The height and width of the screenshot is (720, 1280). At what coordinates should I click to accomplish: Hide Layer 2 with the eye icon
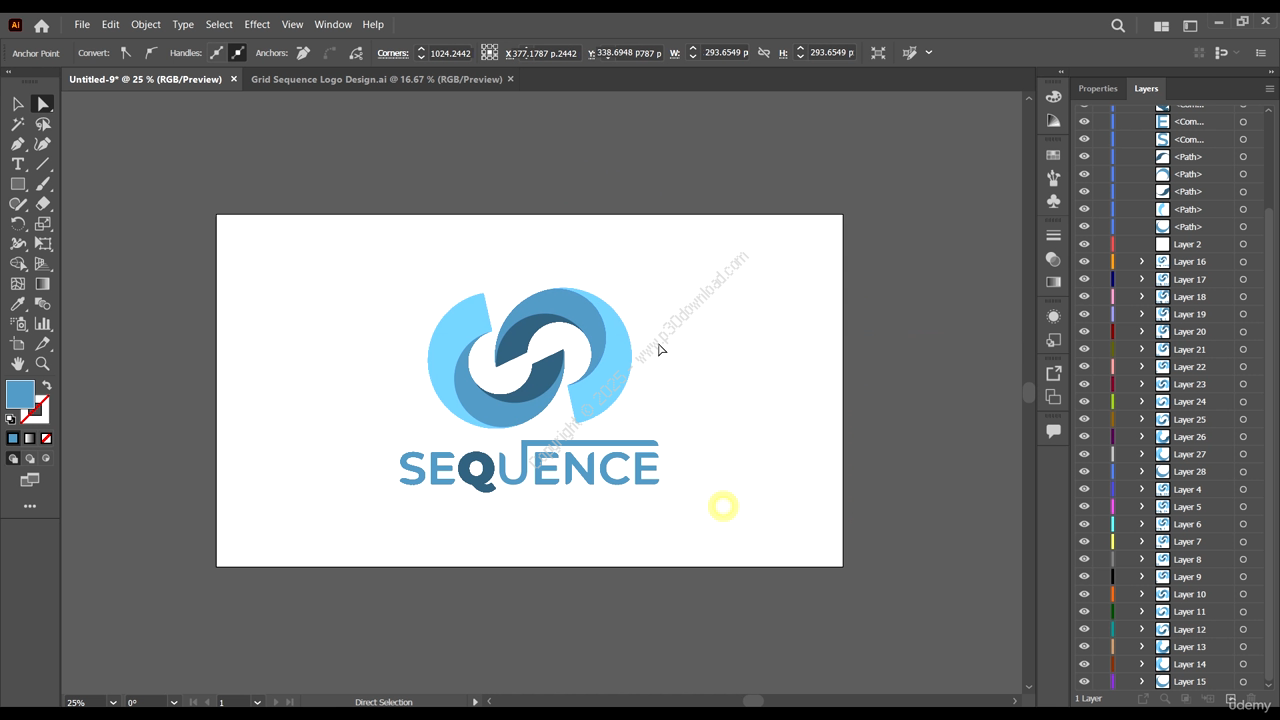tap(1084, 244)
